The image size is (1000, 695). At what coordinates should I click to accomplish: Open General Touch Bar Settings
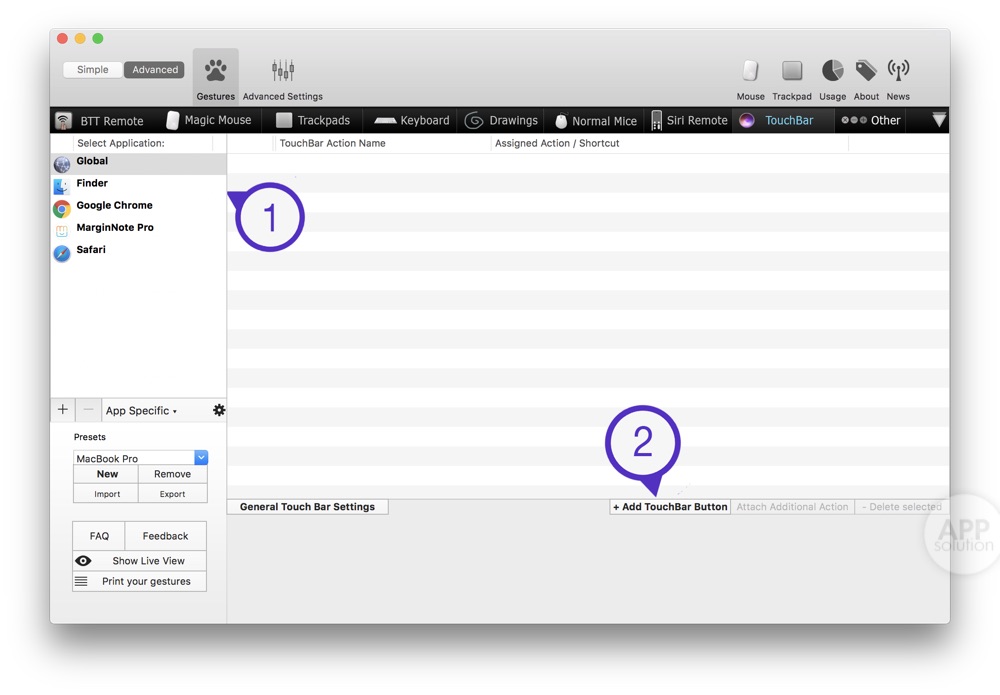tap(307, 507)
